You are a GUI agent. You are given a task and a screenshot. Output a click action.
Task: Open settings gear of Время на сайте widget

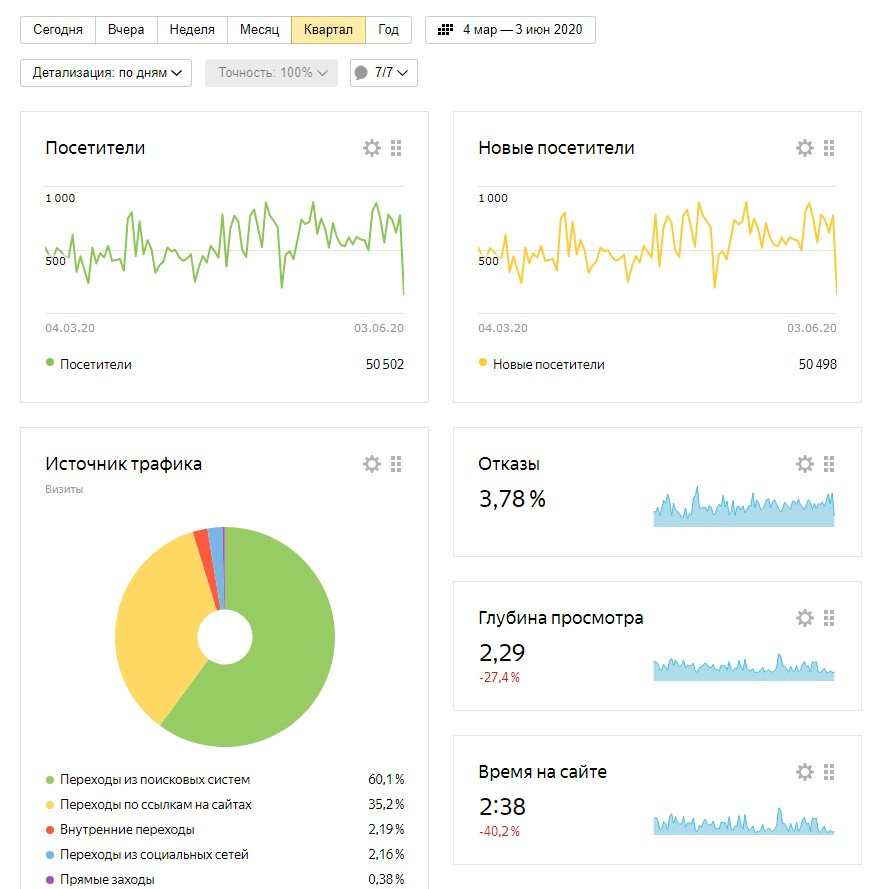click(x=805, y=772)
